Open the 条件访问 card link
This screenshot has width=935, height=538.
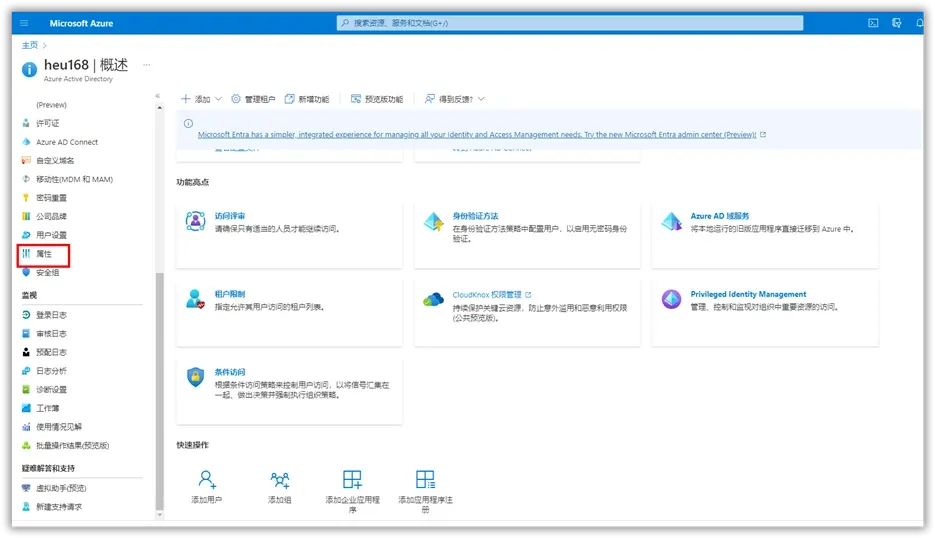coord(230,372)
